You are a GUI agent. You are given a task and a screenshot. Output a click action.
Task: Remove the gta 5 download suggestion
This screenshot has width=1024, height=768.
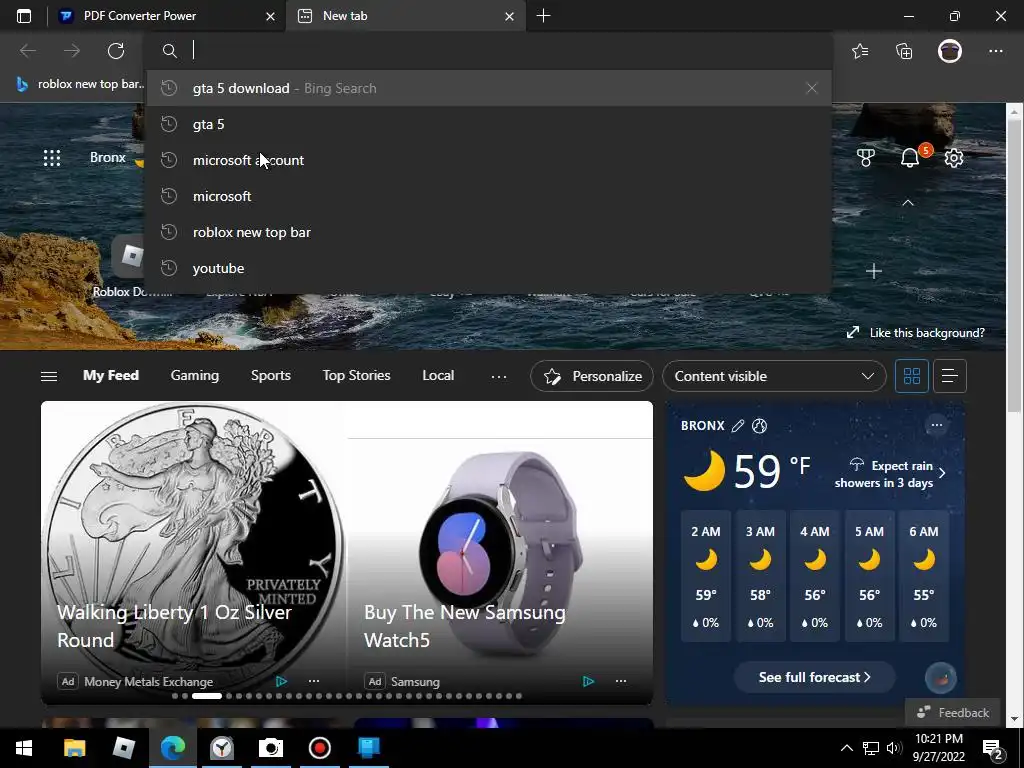click(811, 88)
